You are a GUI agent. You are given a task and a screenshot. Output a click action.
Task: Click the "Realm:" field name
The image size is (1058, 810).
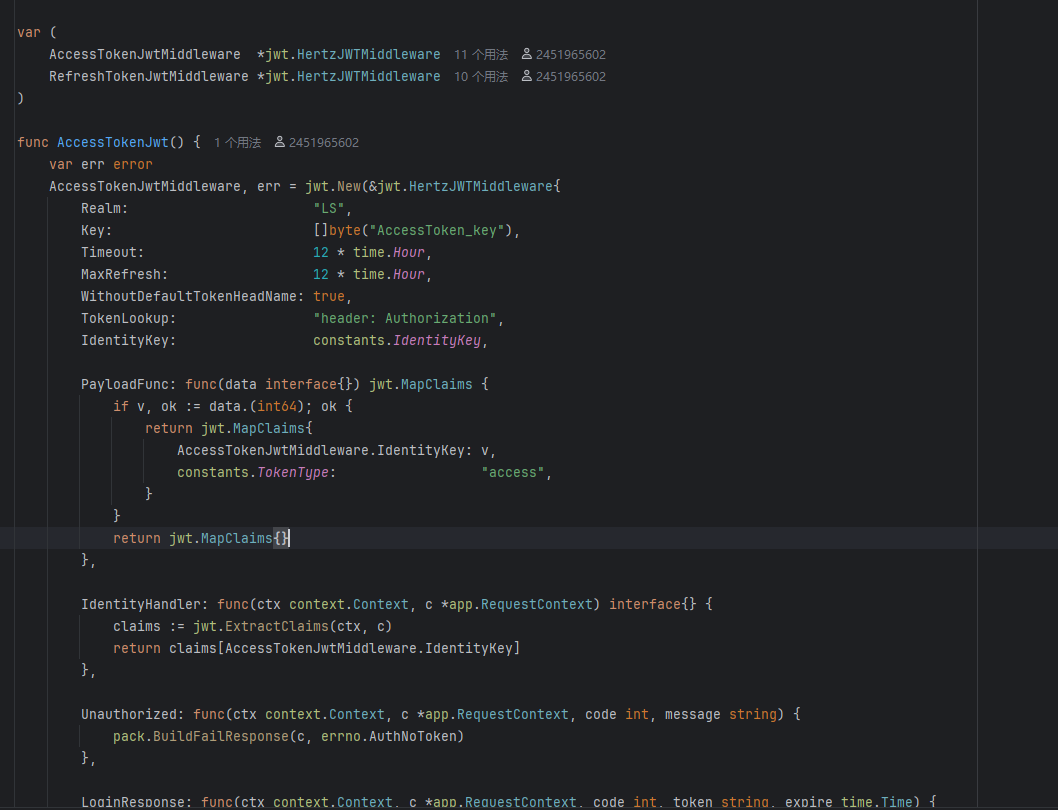[105, 209]
